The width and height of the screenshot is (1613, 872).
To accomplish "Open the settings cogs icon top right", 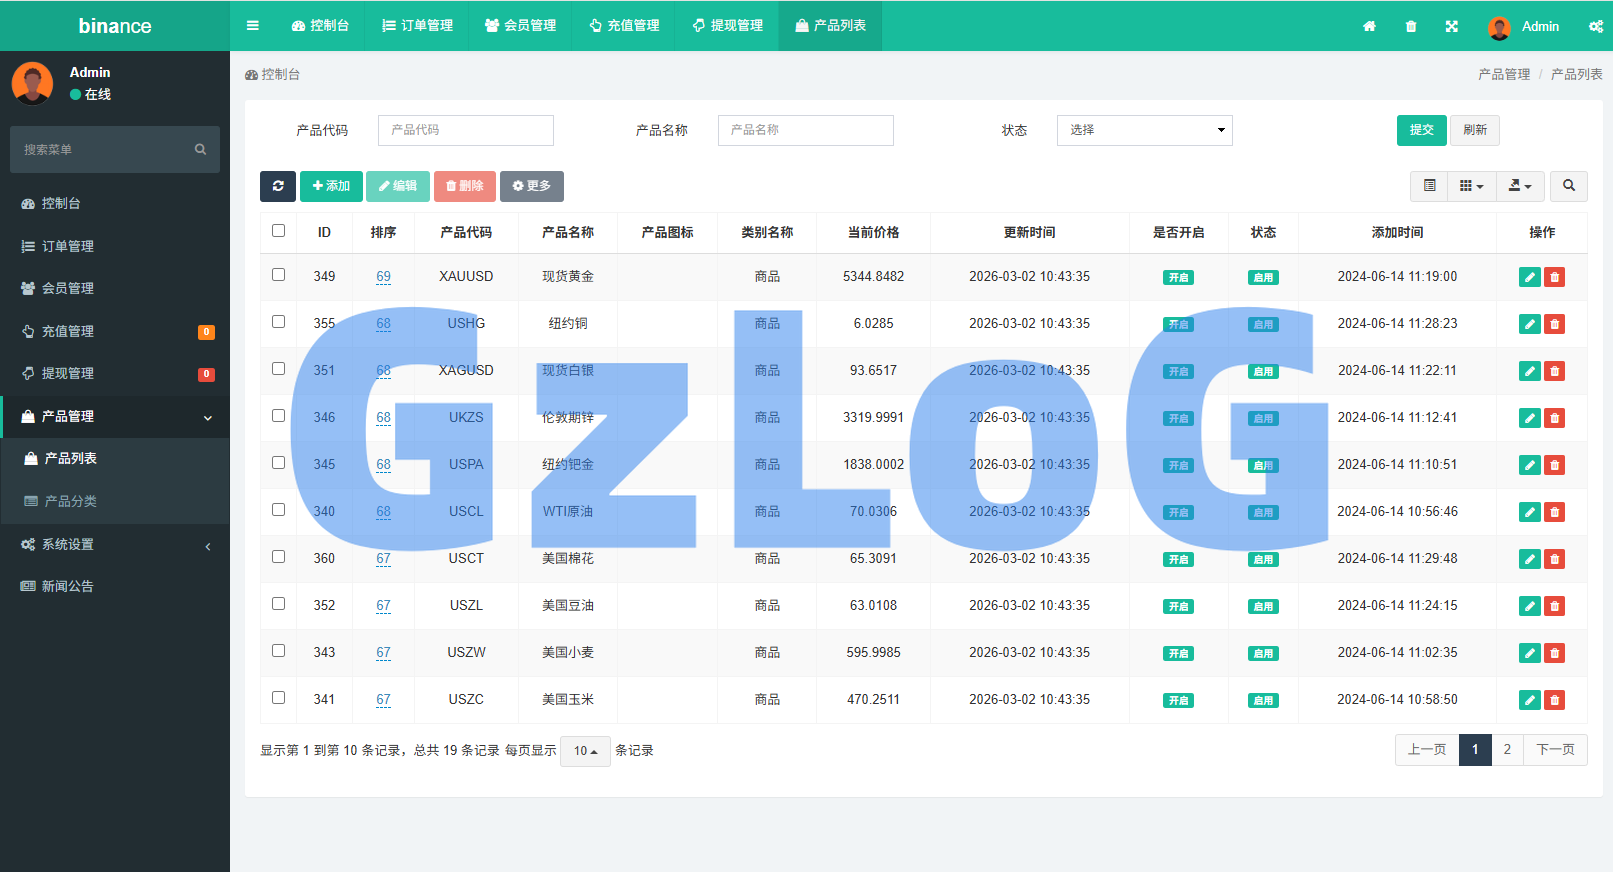I will pyautogui.click(x=1596, y=26).
